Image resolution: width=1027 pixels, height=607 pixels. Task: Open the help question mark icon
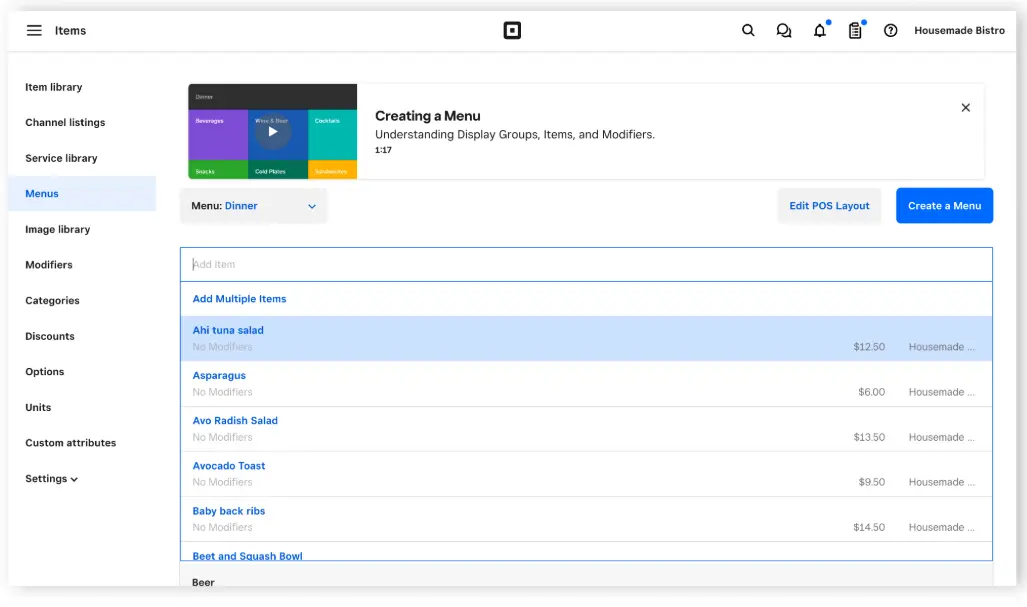pyautogui.click(x=890, y=30)
